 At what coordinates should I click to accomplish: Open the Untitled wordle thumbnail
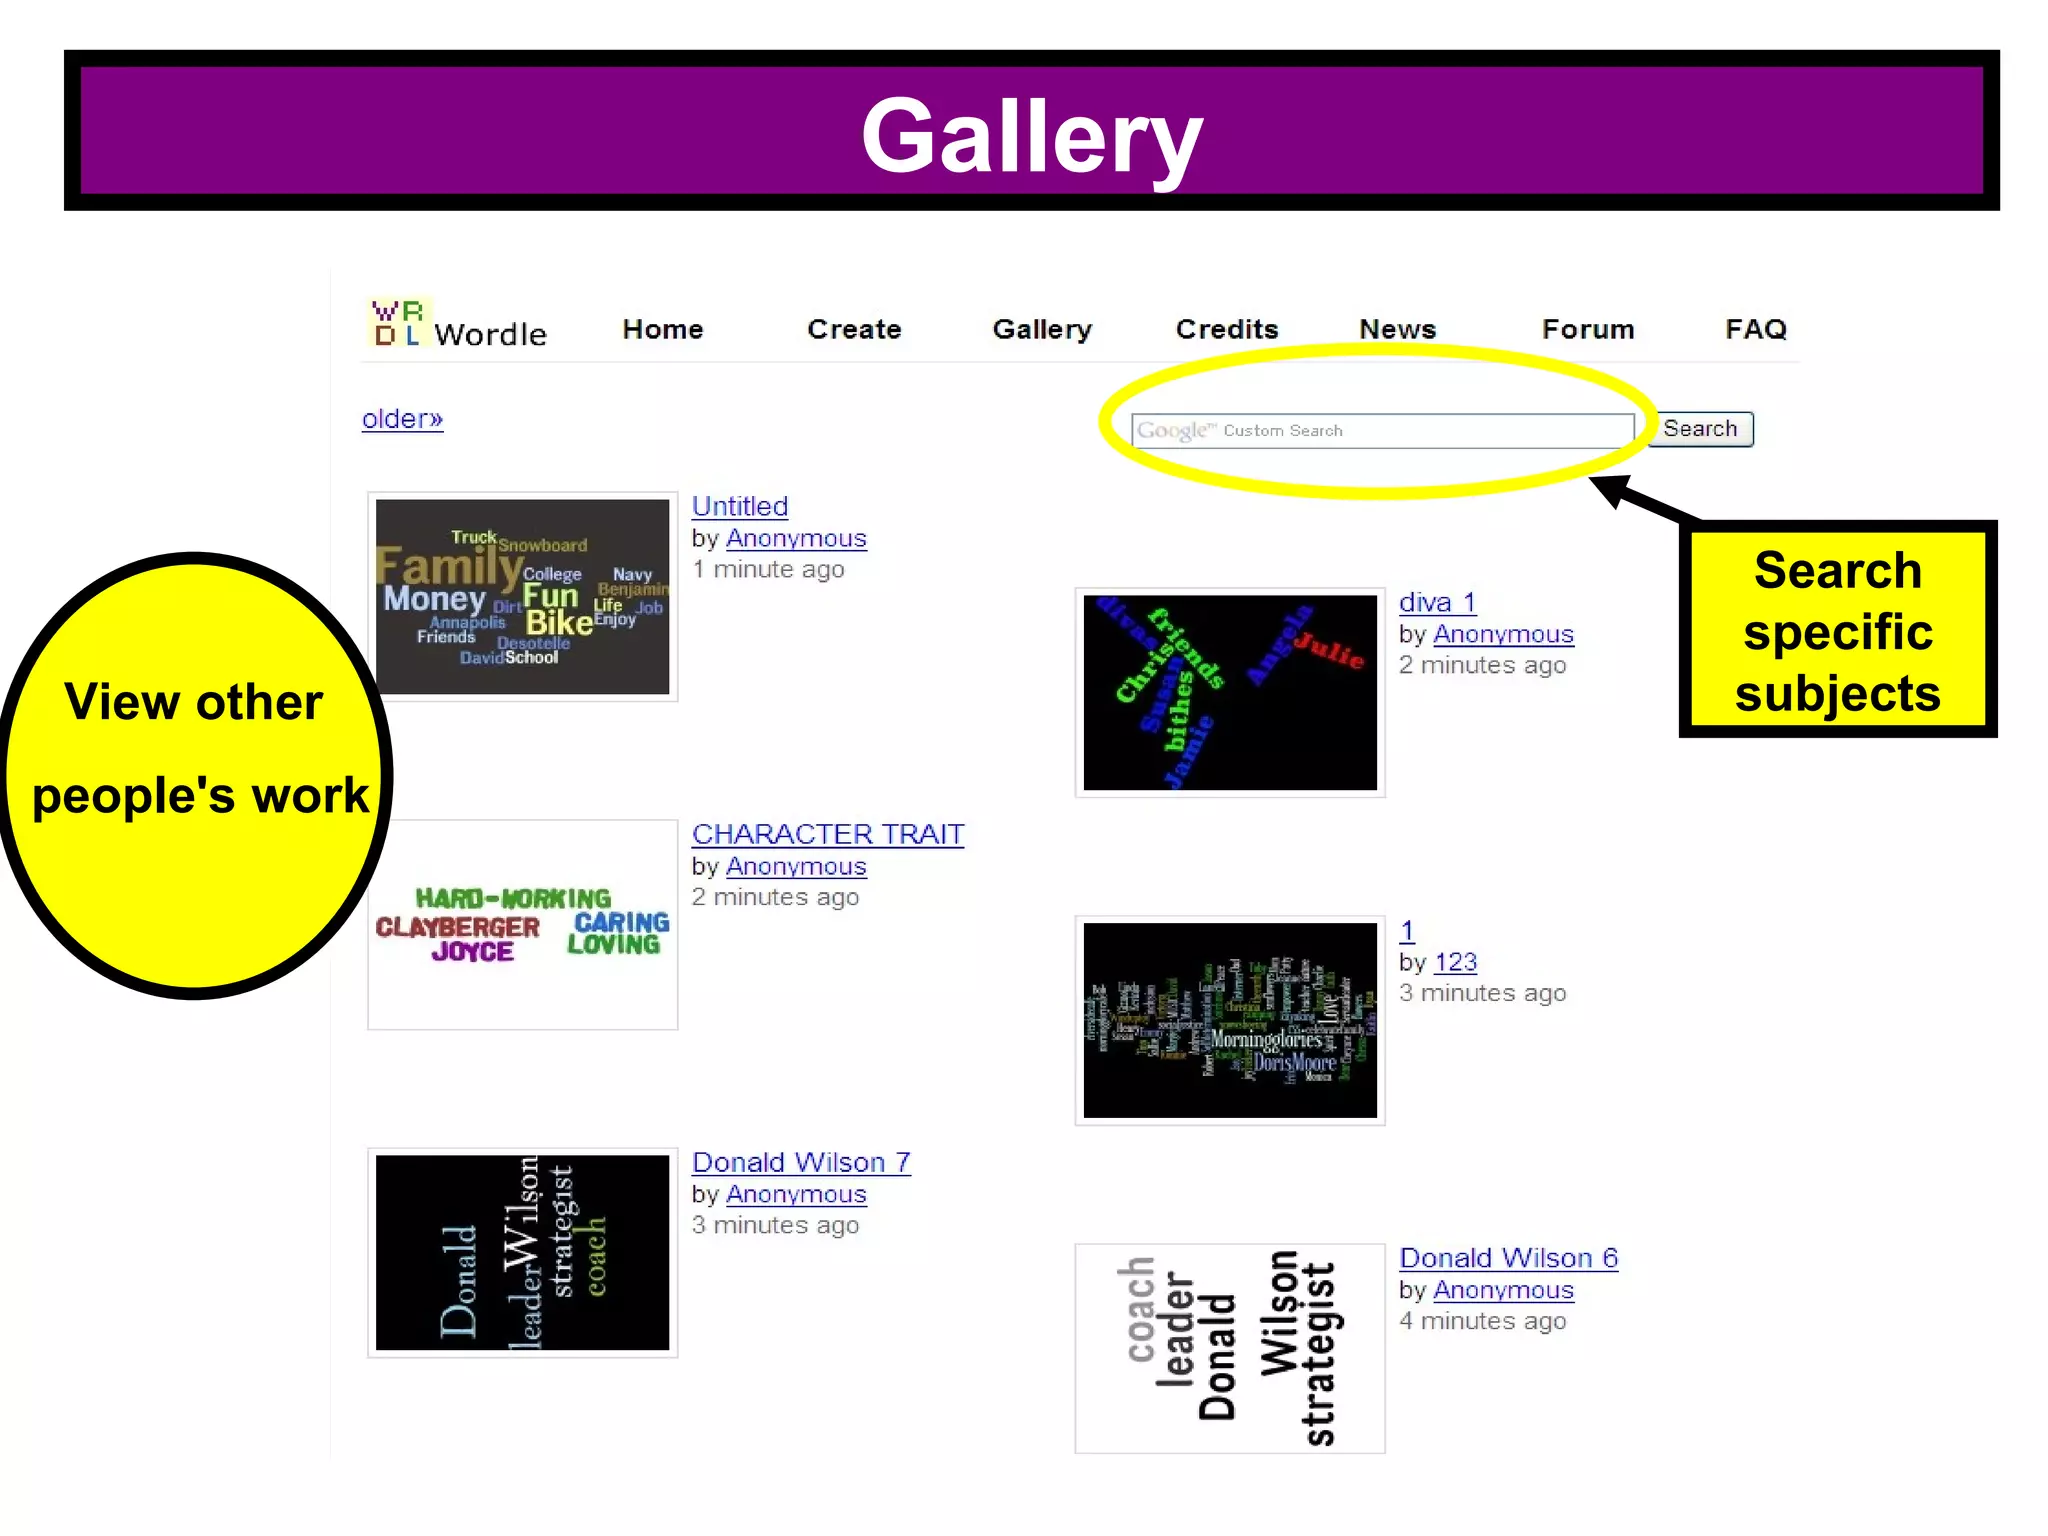522,596
